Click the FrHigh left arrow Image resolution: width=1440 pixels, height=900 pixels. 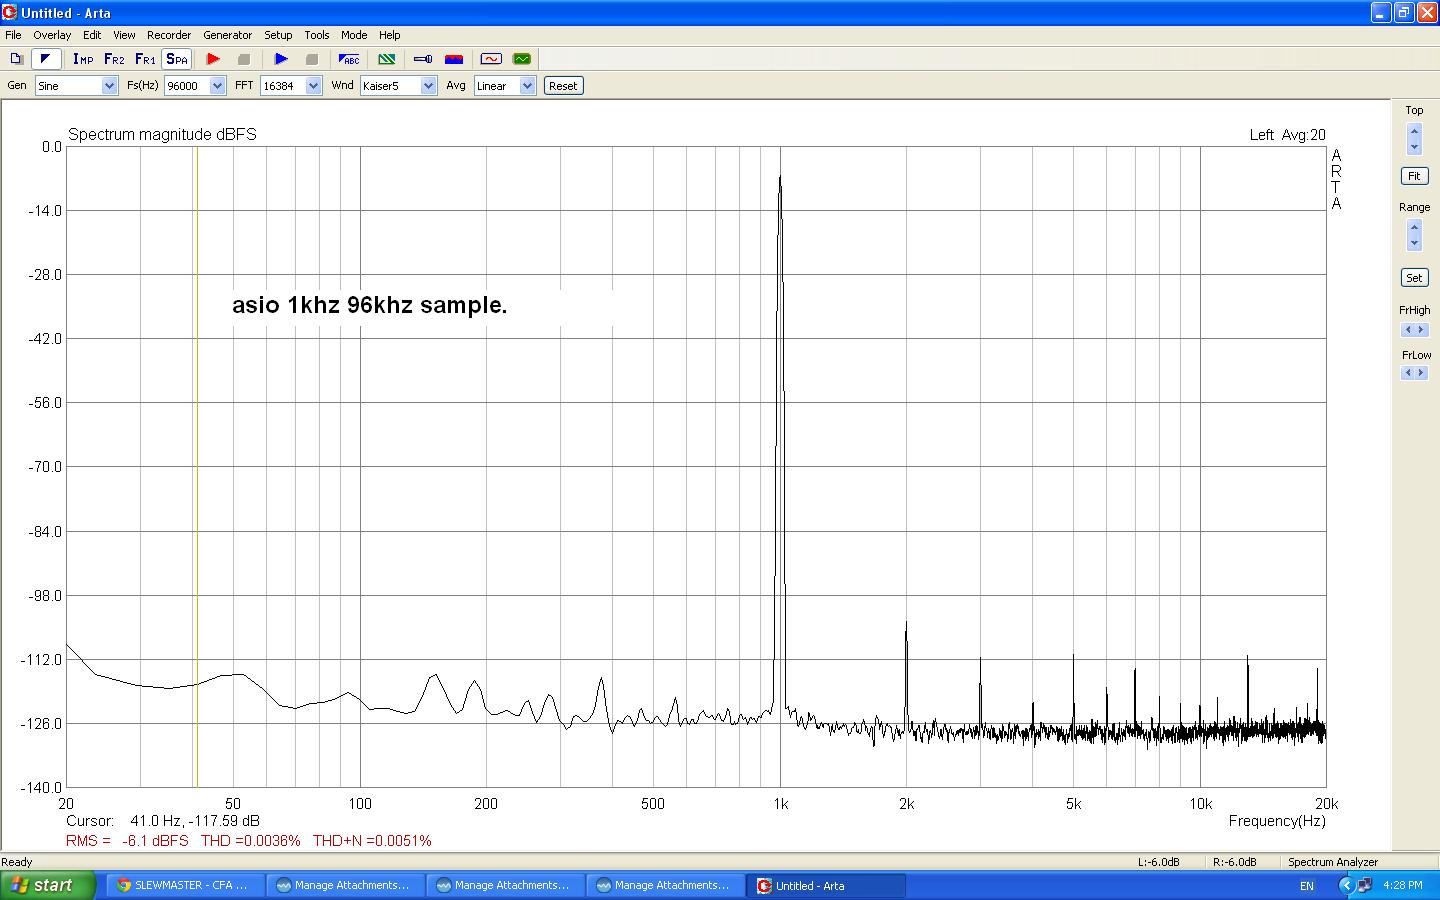point(1408,330)
